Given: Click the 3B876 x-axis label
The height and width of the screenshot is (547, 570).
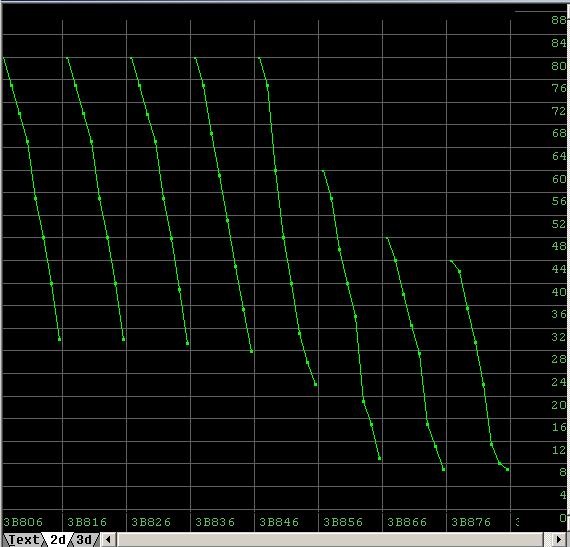Looking at the screenshot, I should (471, 522).
